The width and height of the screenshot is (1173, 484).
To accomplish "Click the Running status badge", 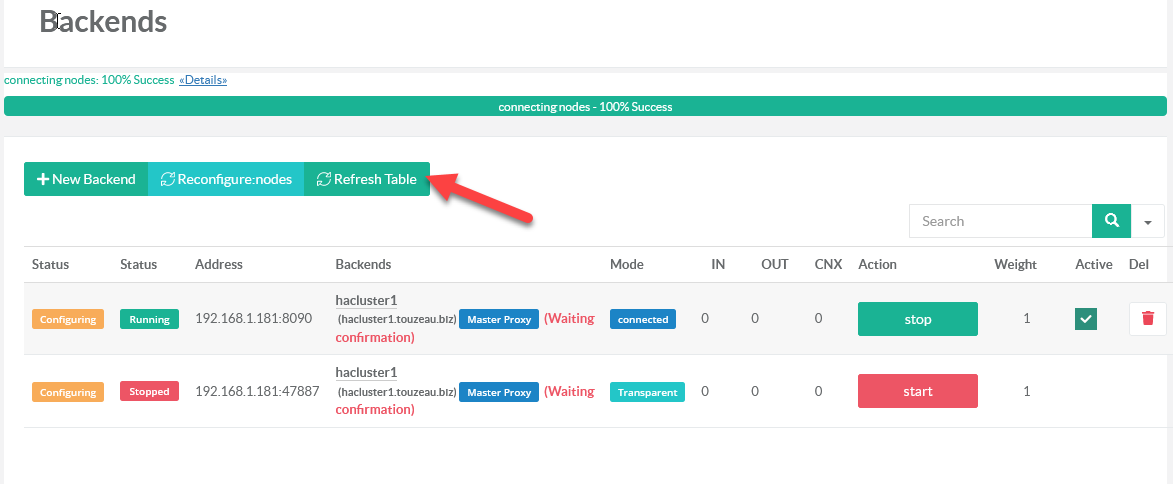I will [149, 319].
